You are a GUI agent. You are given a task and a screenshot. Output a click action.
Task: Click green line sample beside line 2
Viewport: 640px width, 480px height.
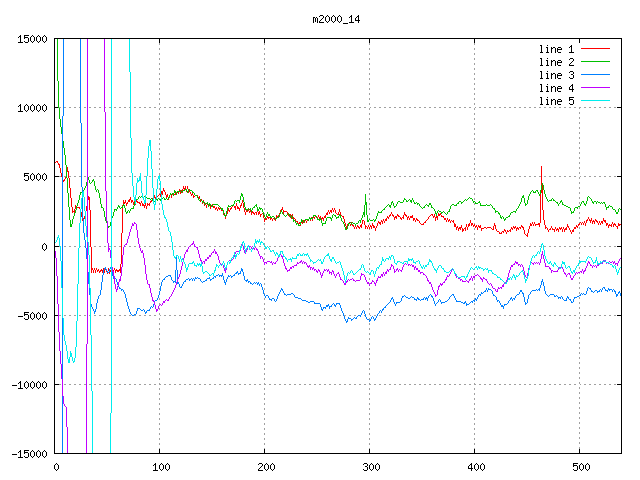[x=596, y=62]
